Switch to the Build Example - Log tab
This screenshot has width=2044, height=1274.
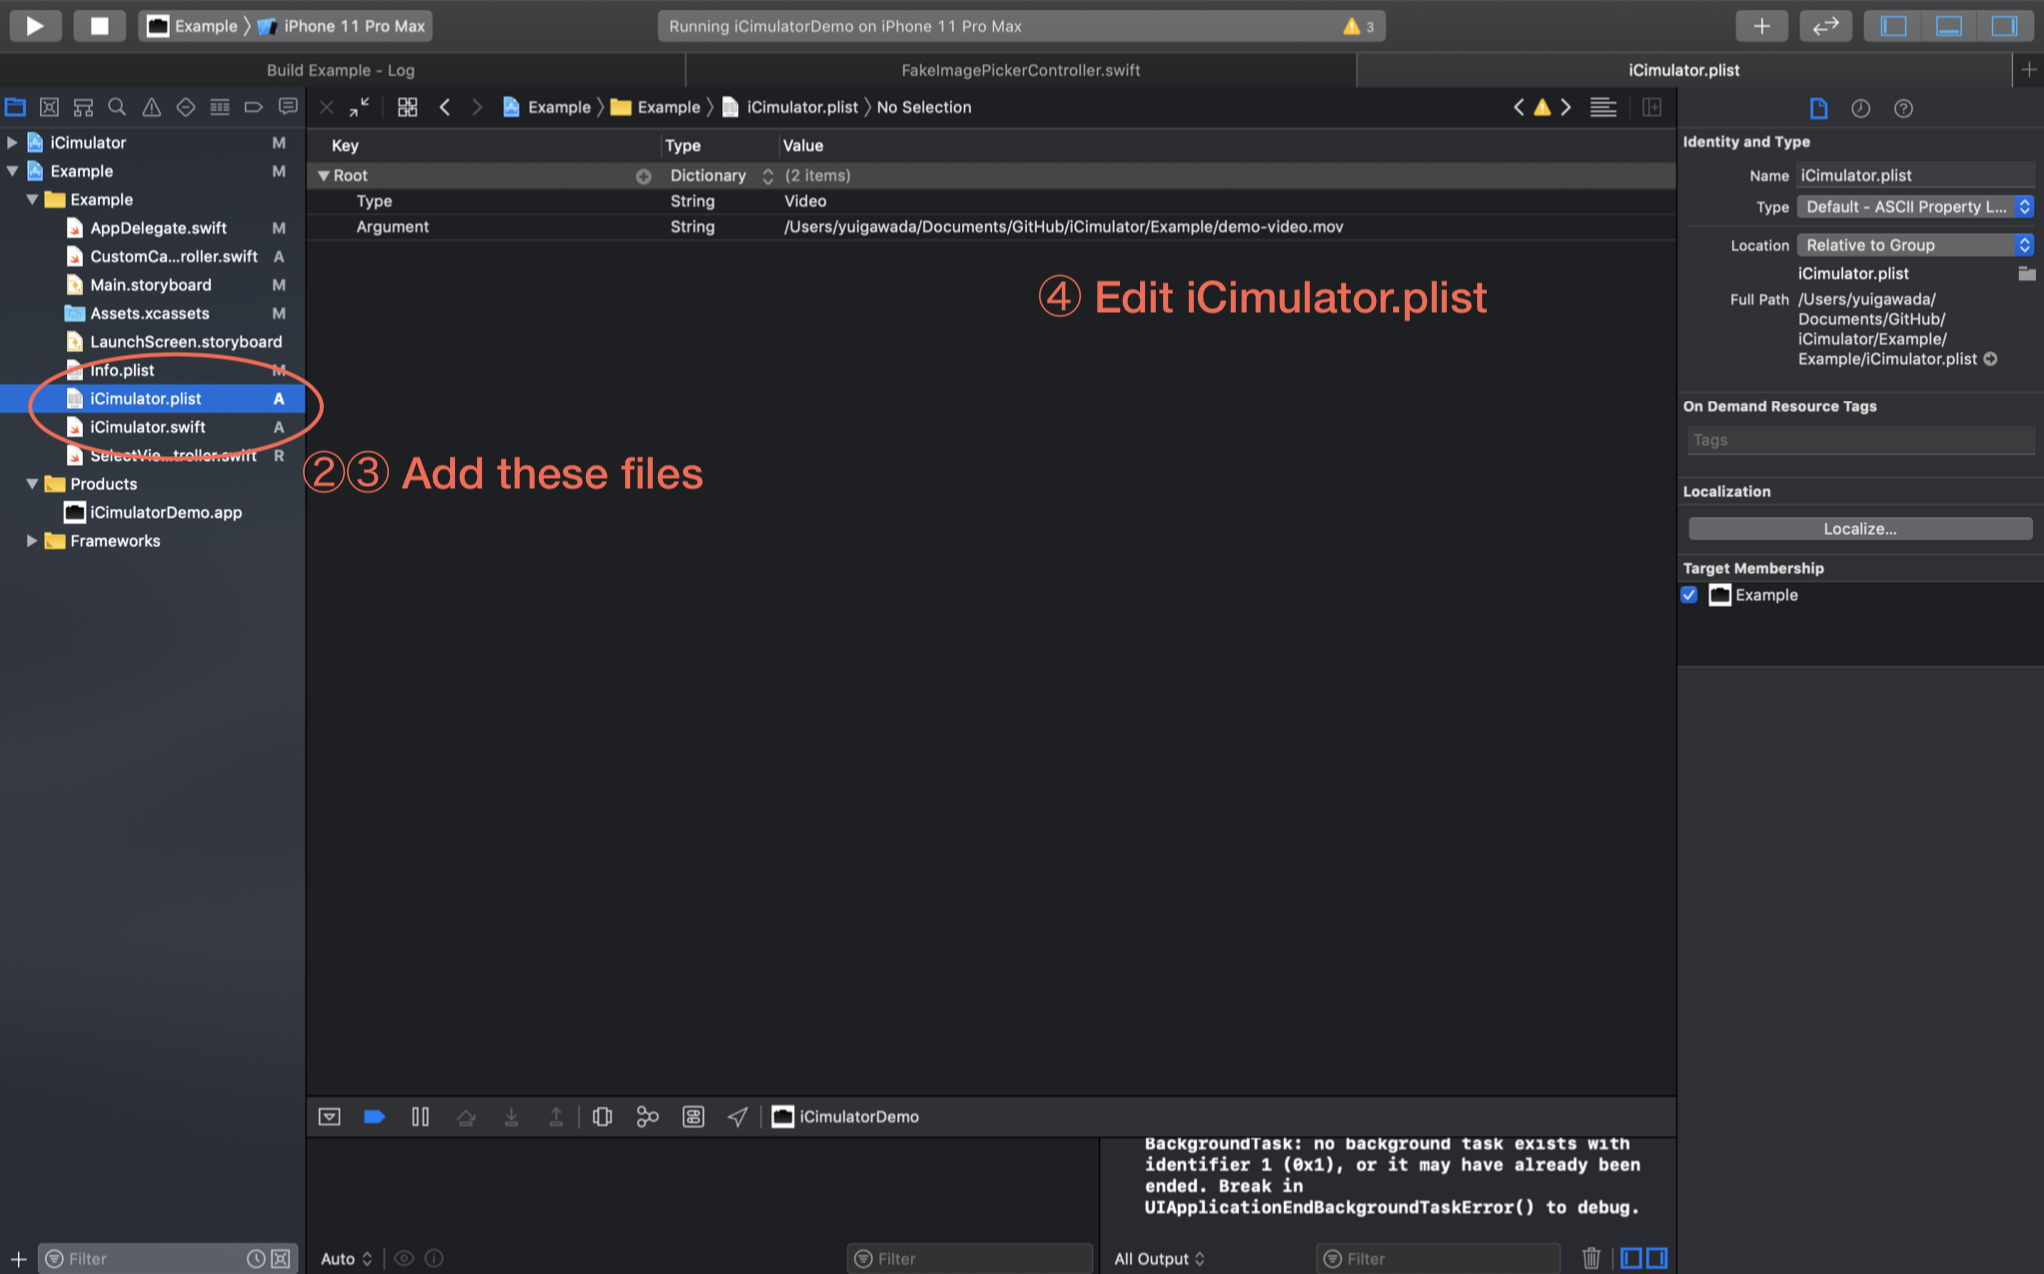[x=340, y=70]
